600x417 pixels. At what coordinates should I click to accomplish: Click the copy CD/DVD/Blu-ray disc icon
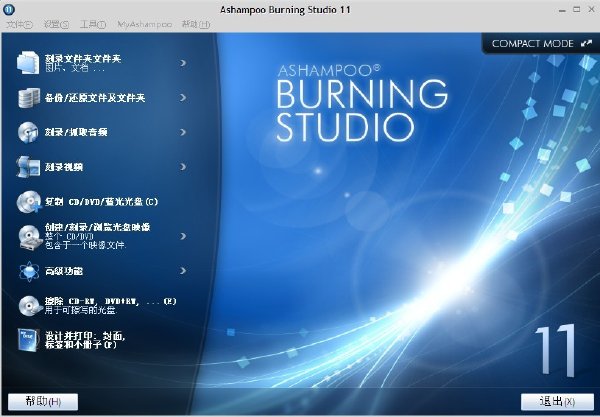coord(29,202)
